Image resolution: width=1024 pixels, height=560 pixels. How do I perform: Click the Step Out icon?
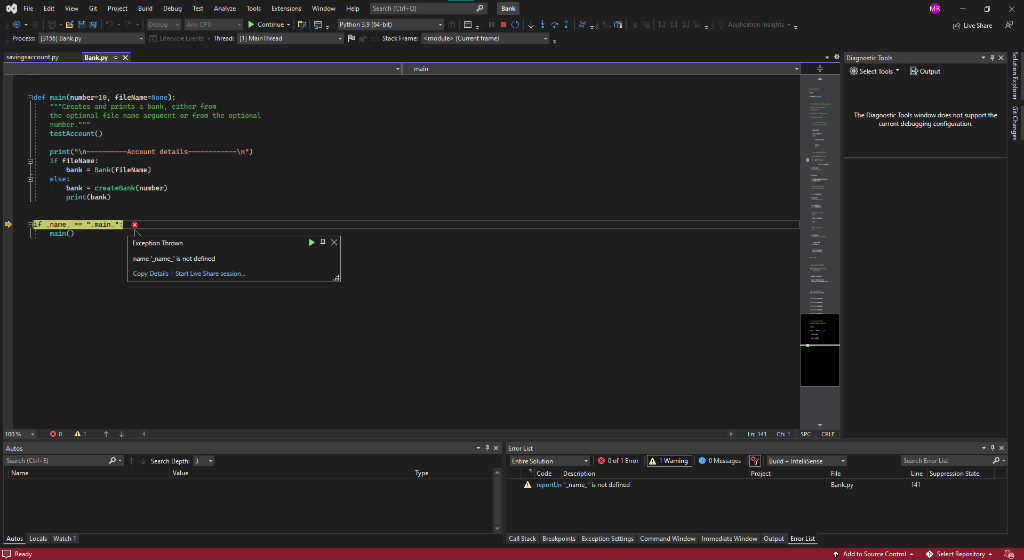point(566,25)
